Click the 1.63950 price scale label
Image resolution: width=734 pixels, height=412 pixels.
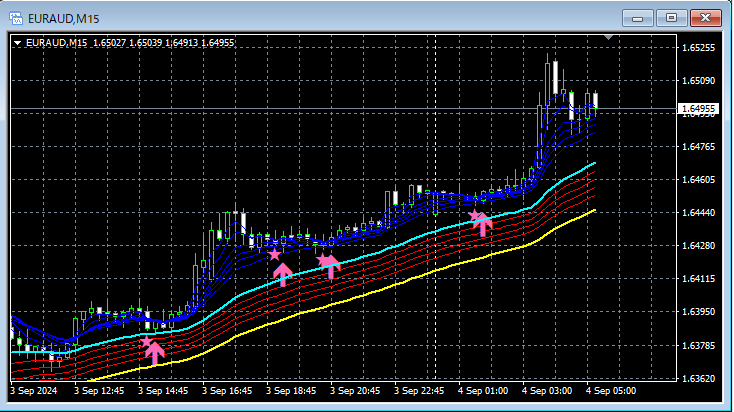[698, 312]
